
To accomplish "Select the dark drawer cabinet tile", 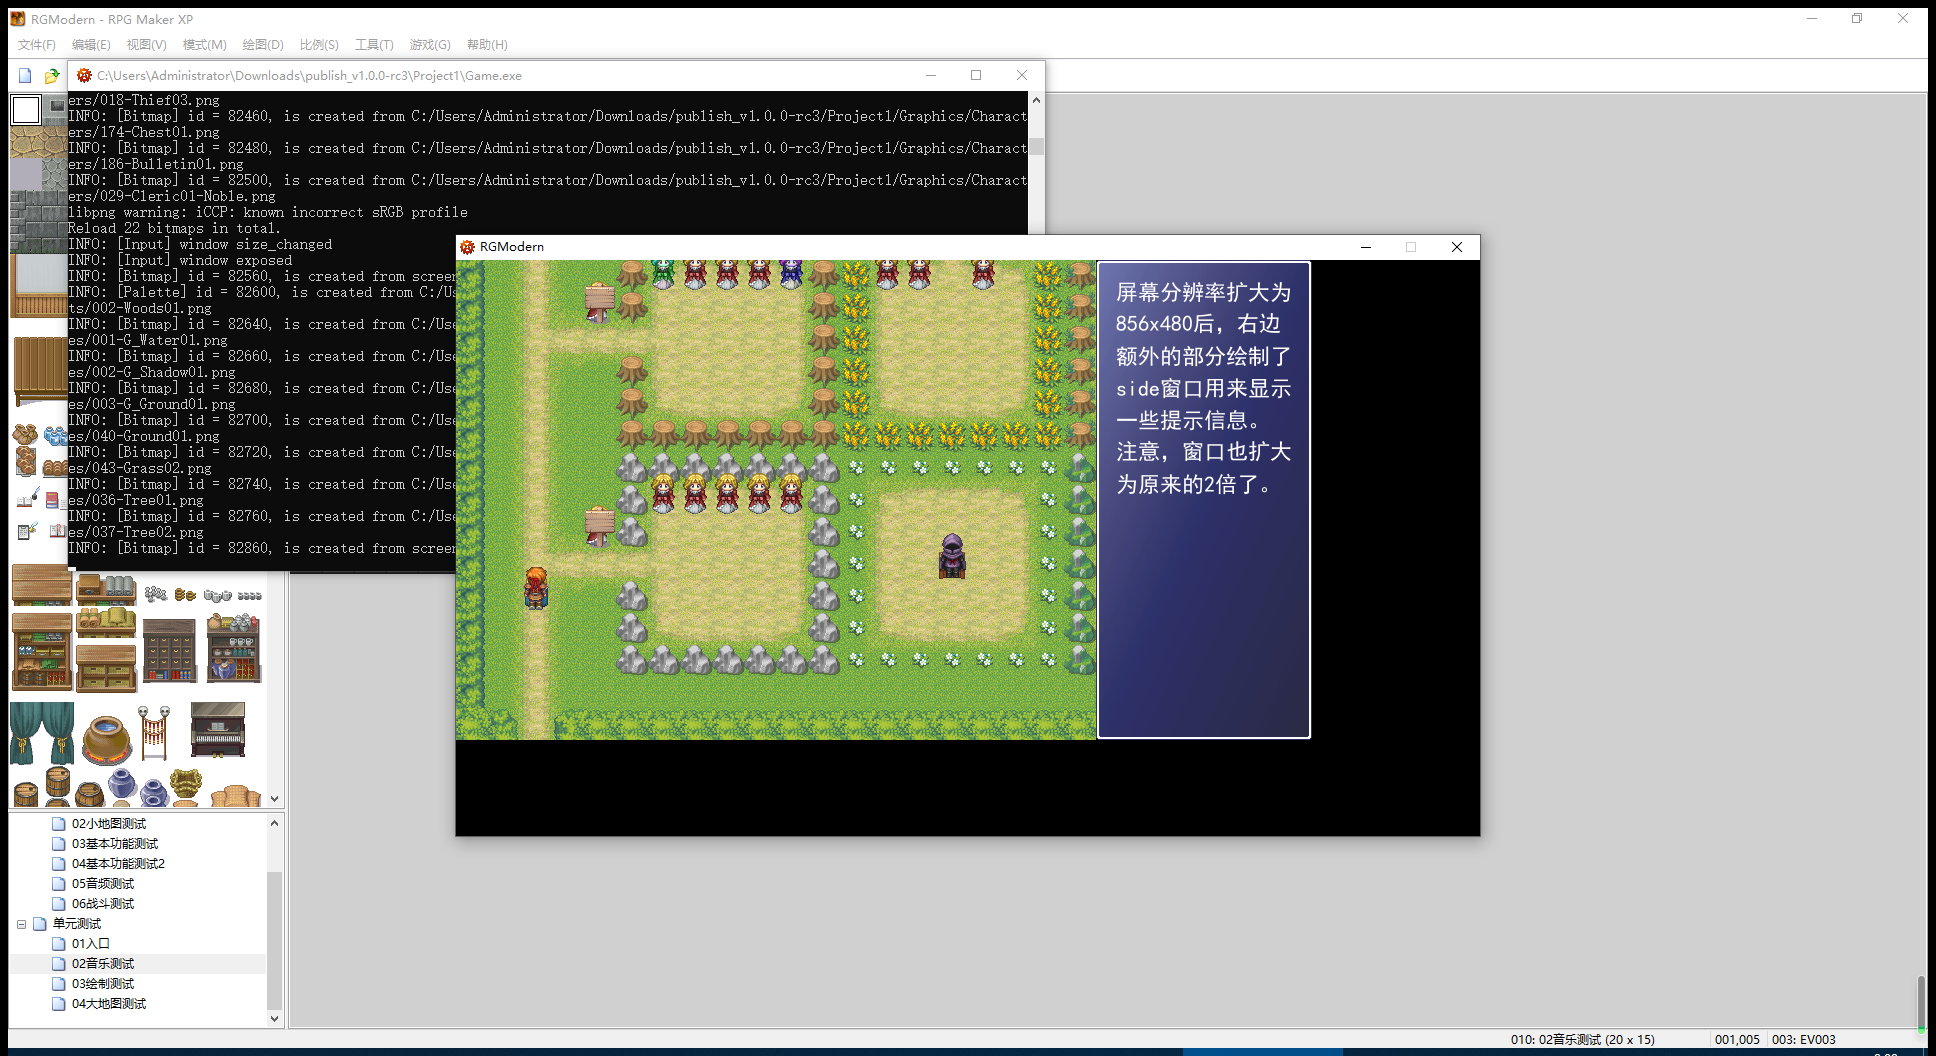I will [169, 650].
